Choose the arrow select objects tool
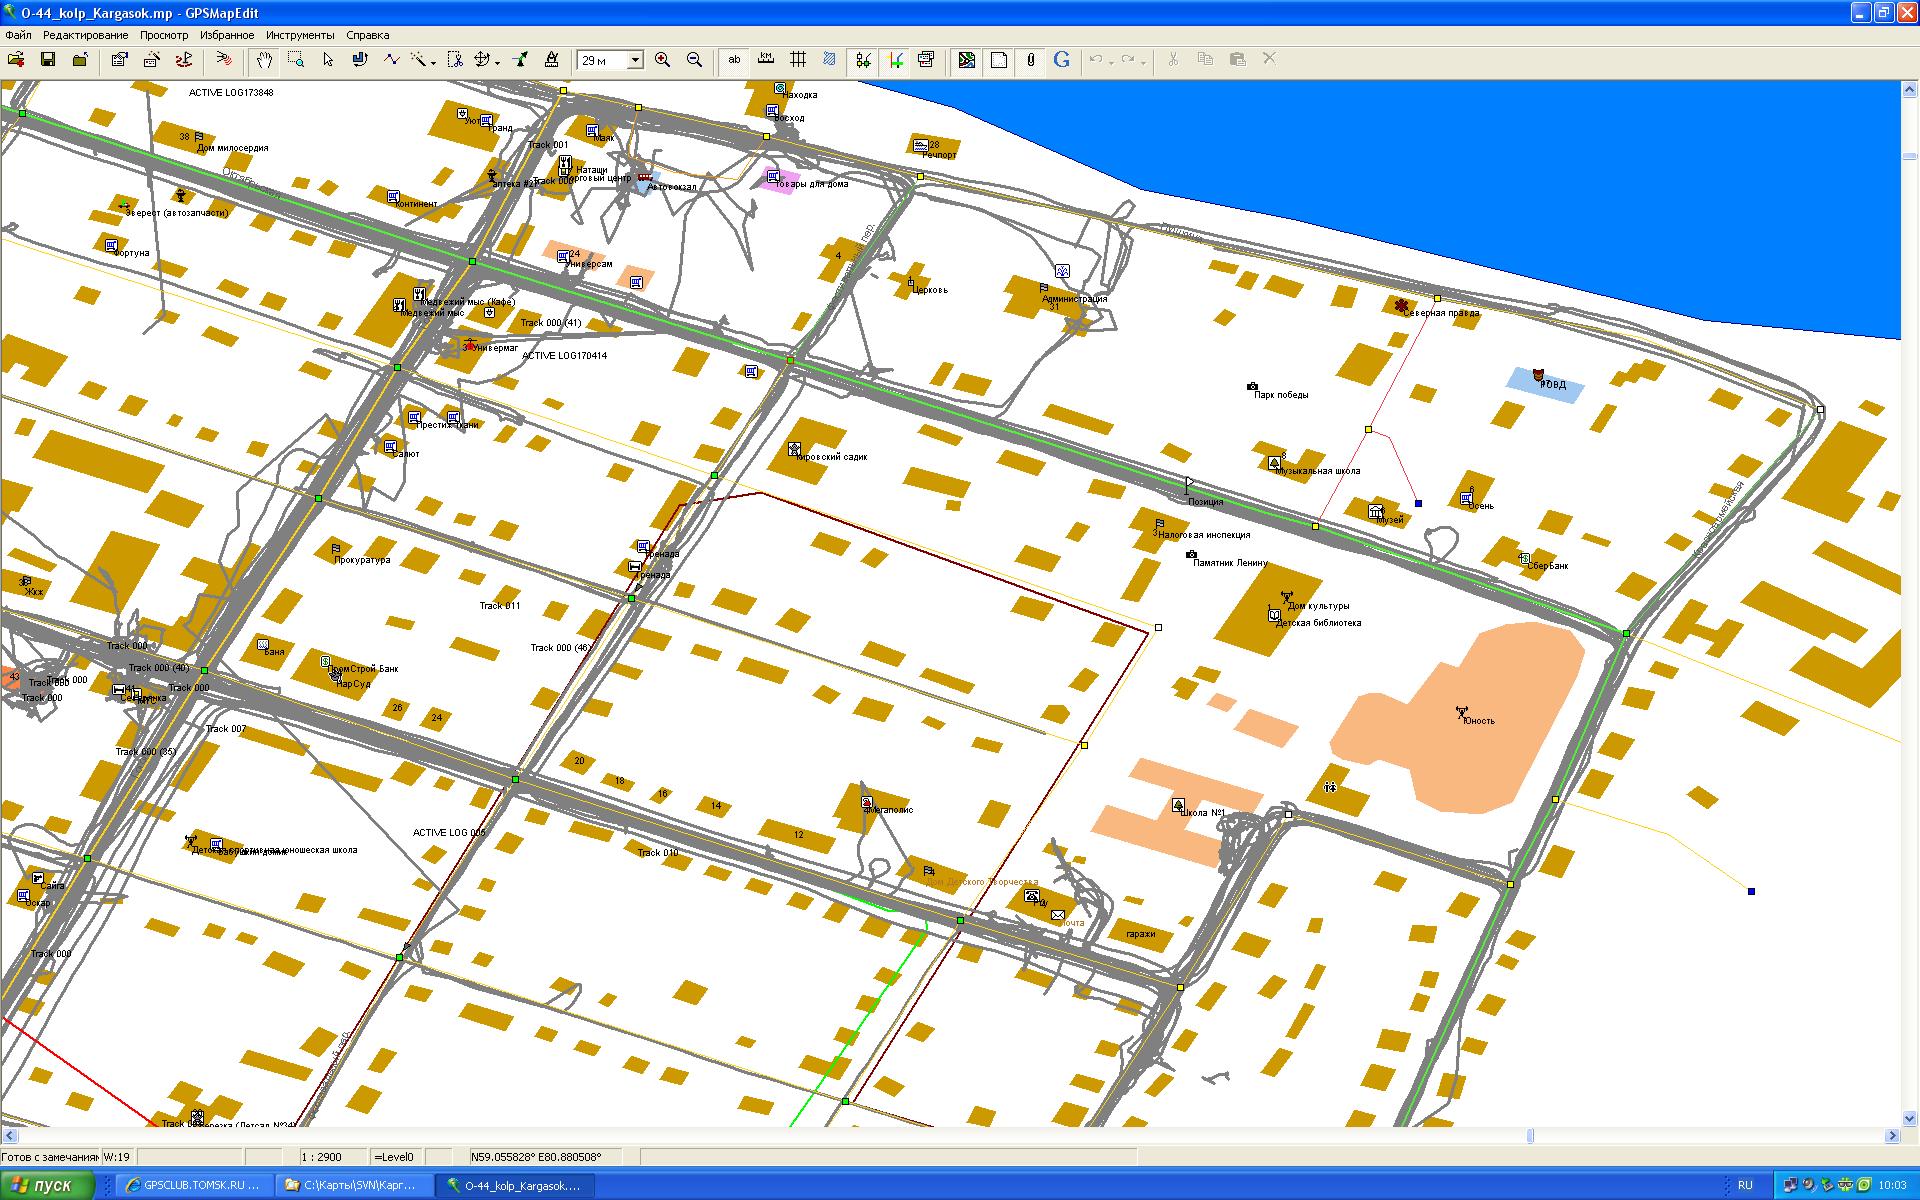Image resolution: width=1920 pixels, height=1200 pixels. point(328,60)
